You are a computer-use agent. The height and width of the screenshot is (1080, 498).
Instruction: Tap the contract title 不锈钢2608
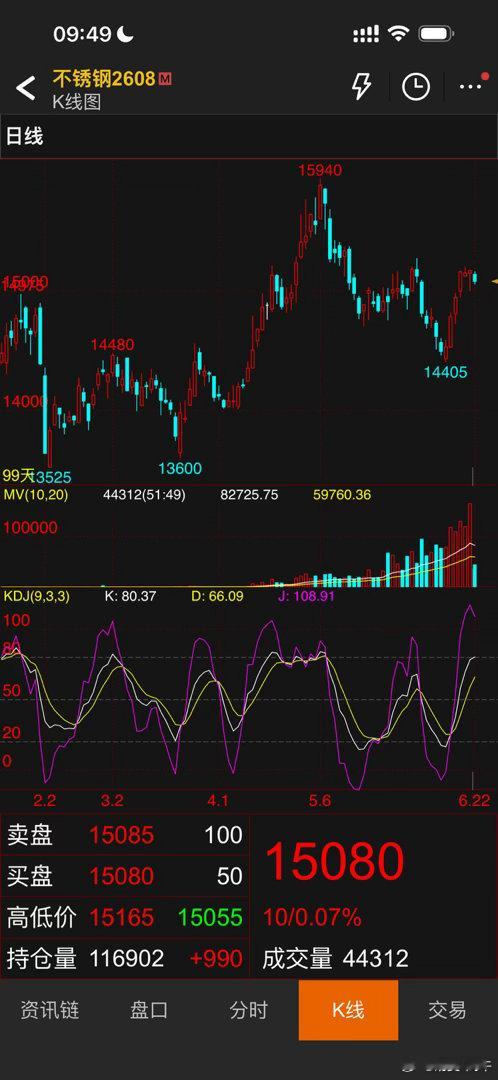(104, 79)
